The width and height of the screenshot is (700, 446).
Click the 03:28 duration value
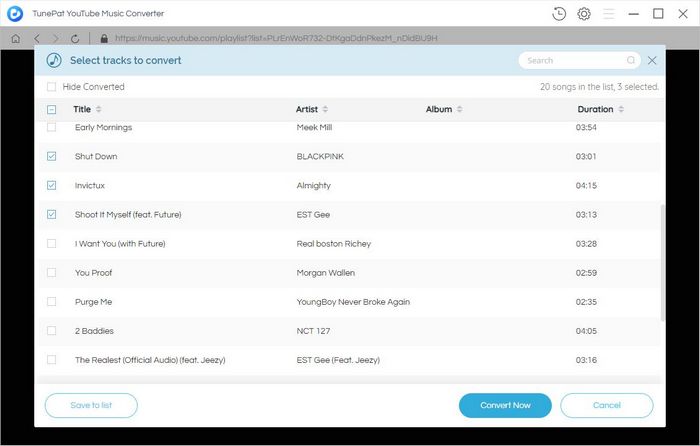point(586,244)
